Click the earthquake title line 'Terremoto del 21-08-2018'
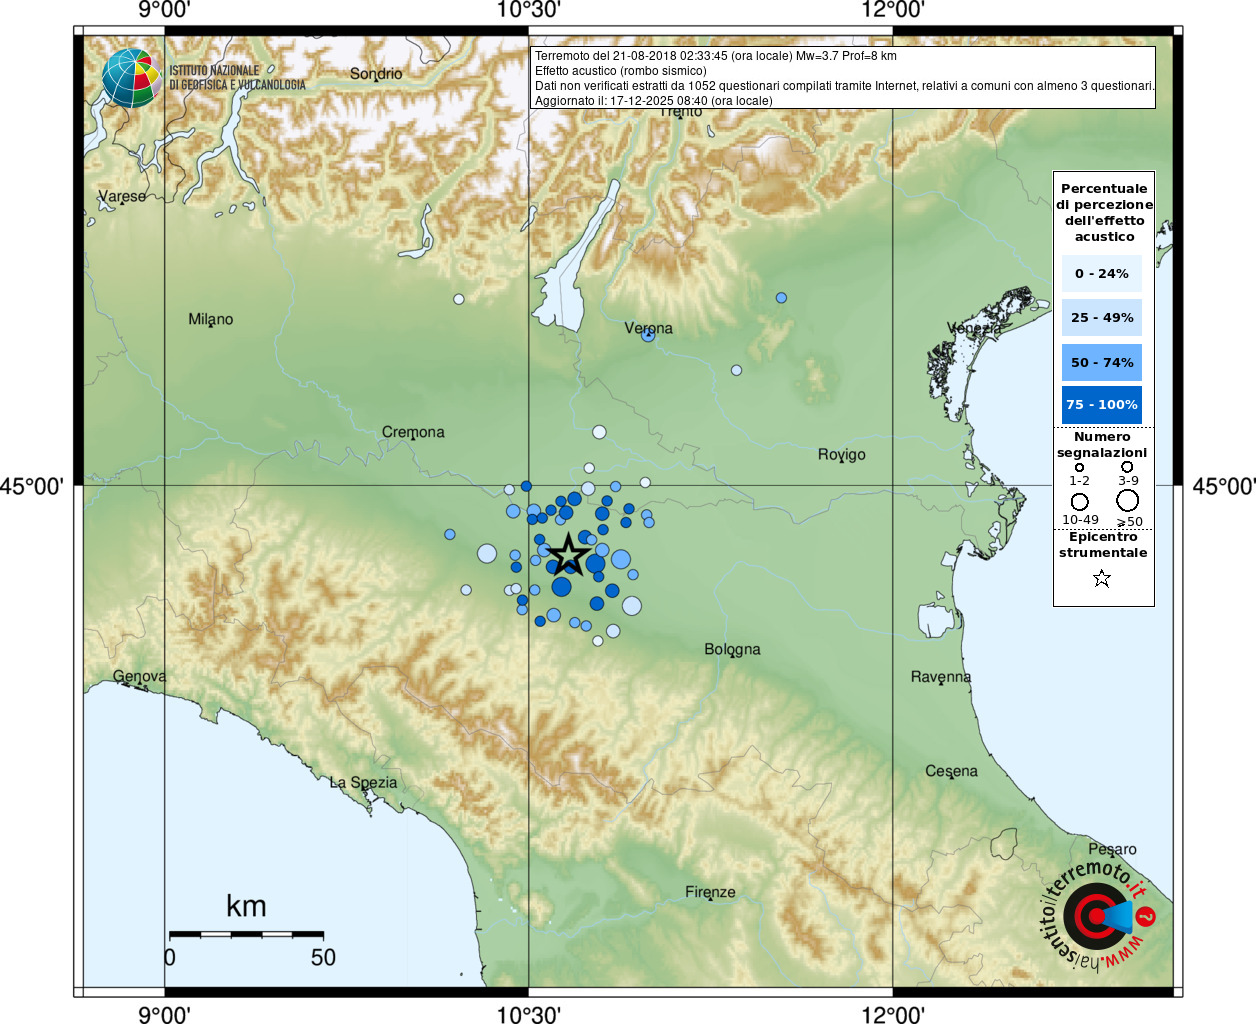This screenshot has height=1024, width=1256. click(716, 56)
